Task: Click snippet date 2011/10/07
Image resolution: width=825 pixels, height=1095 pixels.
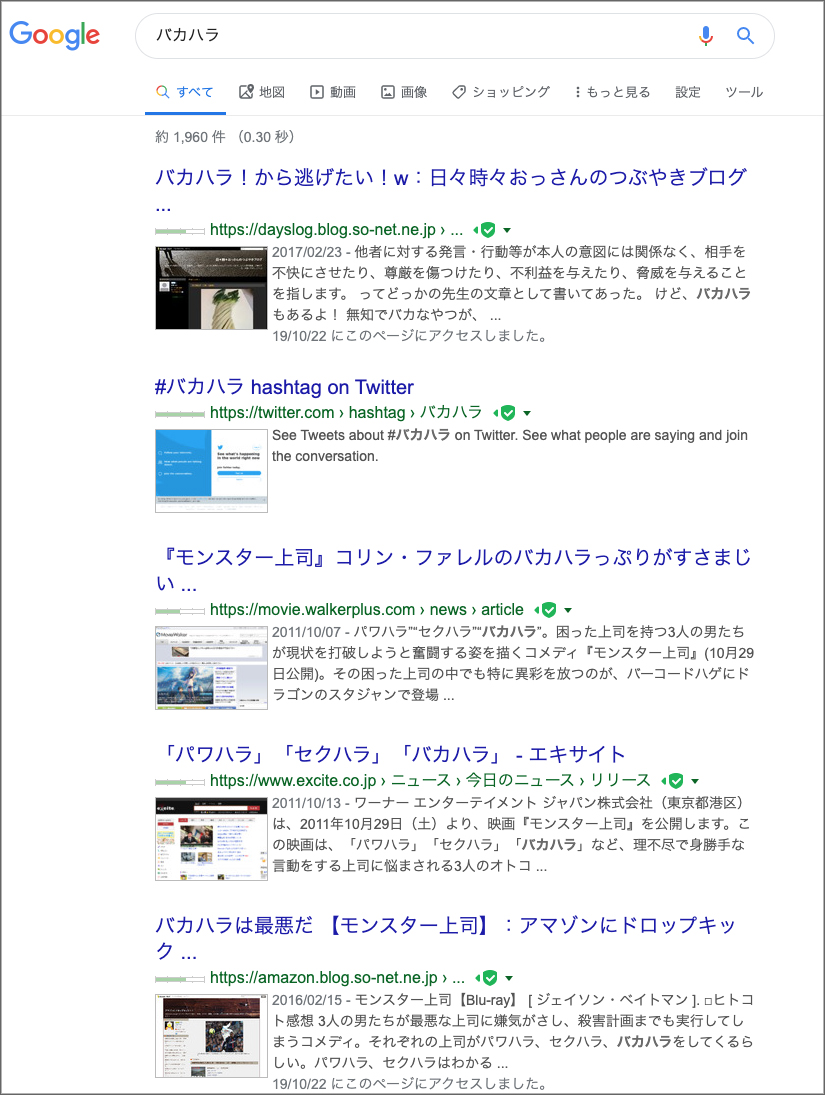Action: click(x=307, y=632)
